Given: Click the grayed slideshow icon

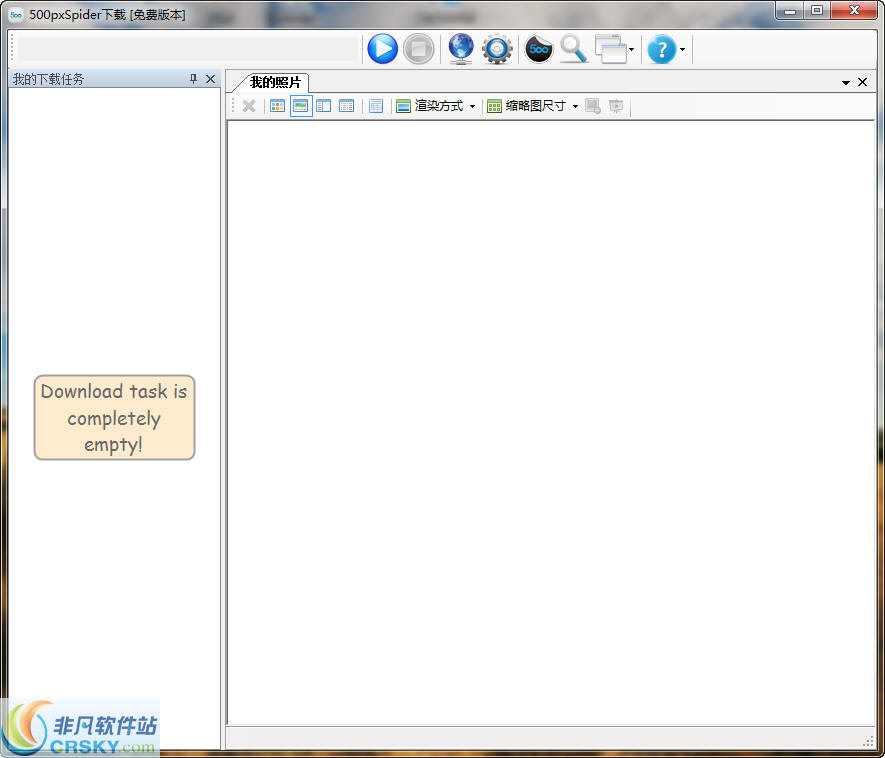Looking at the screenshot, I should coord(616,106).
